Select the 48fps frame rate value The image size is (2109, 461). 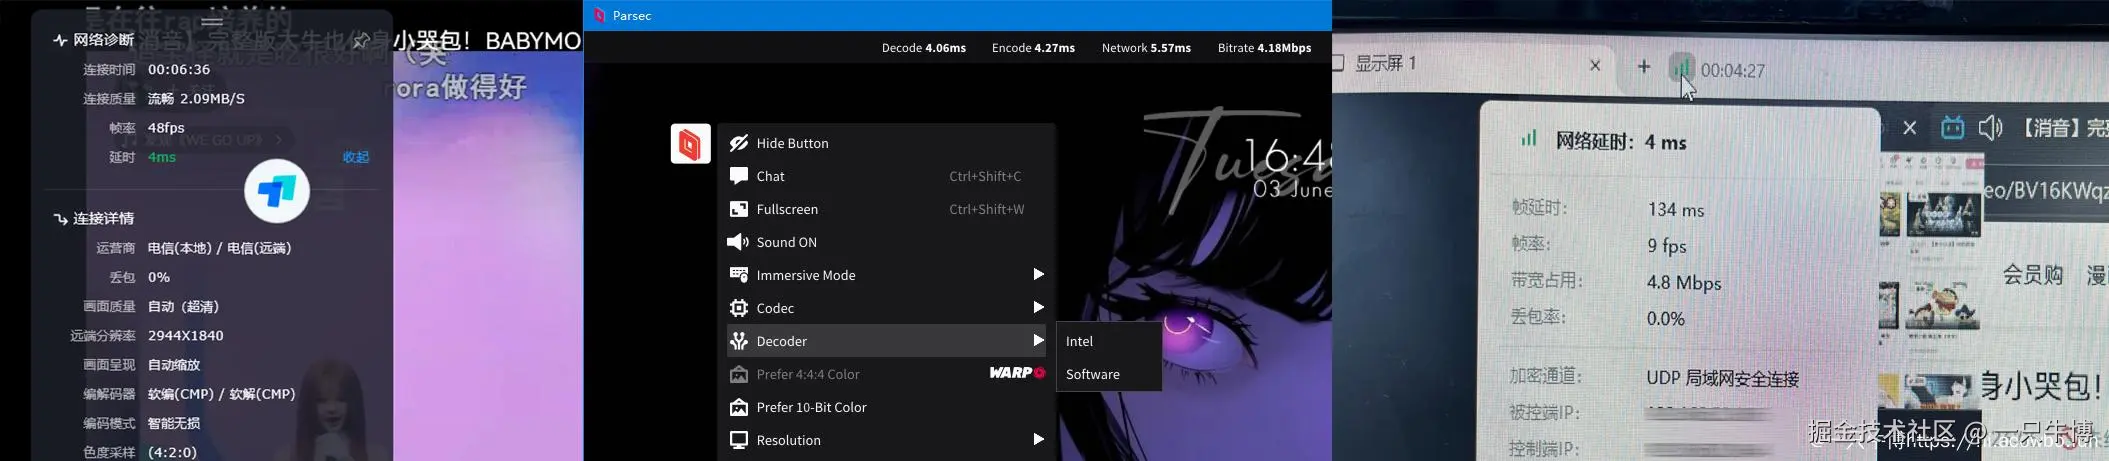pyautogui.click(x=166, y=128)
